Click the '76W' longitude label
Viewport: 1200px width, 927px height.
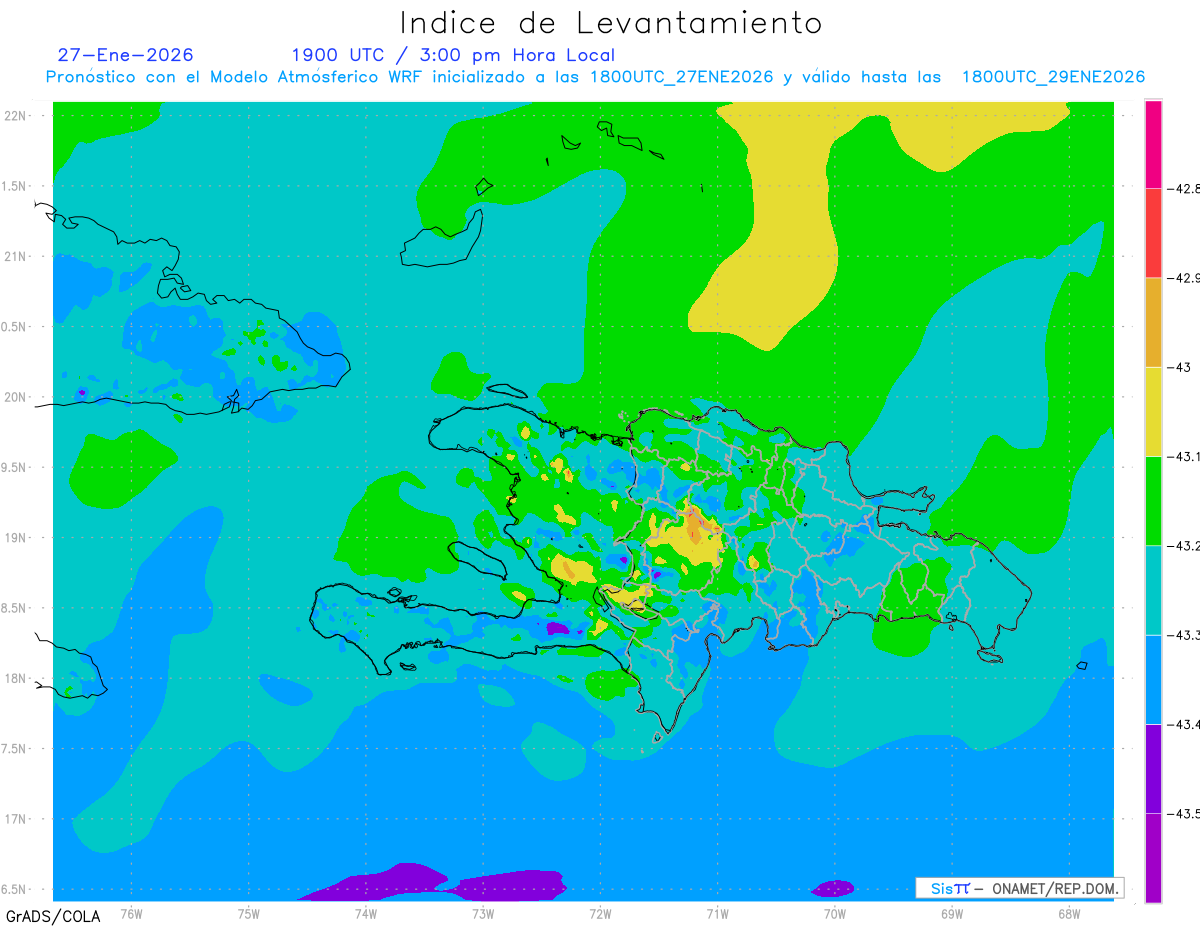coord(131,912)
